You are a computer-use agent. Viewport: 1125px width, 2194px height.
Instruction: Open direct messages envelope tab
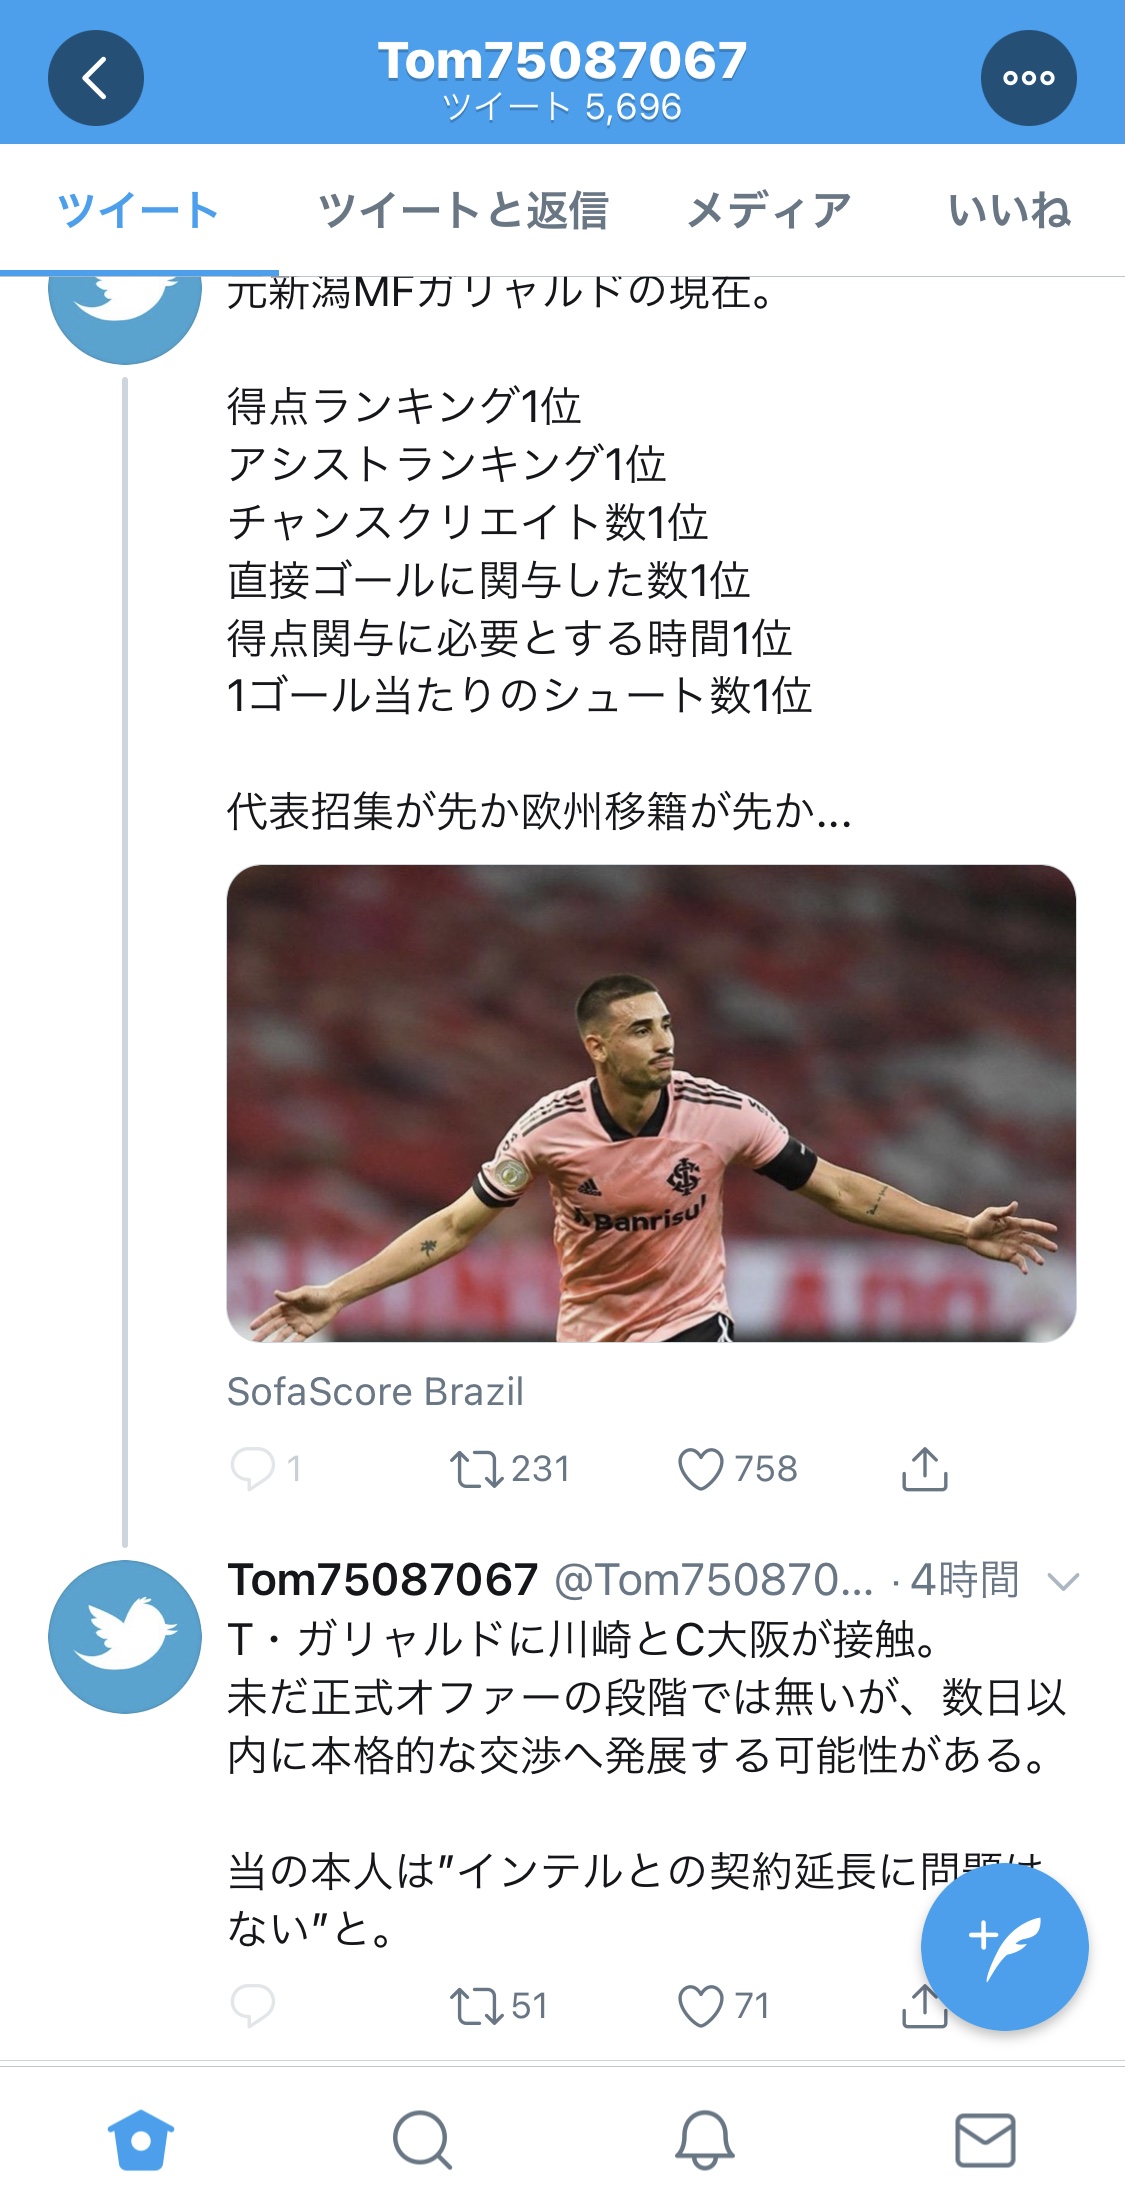click(985, 2139)
